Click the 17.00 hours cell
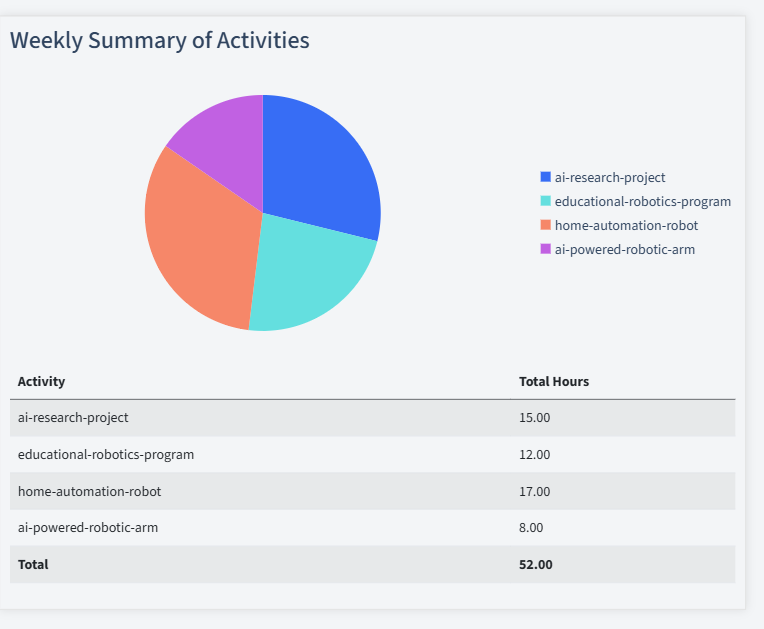 pos(535,491)
